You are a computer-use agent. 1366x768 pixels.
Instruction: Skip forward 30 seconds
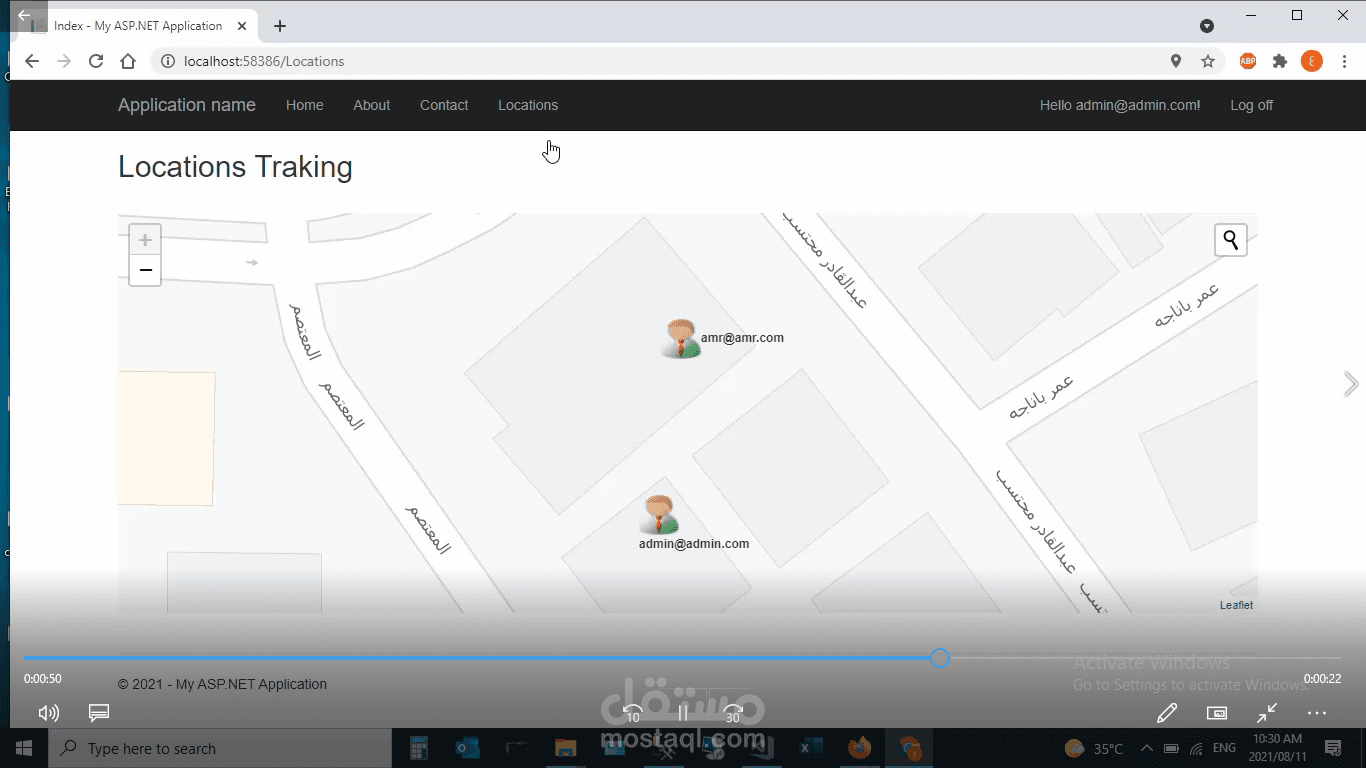pyautogui.click(x=734, y=713)
